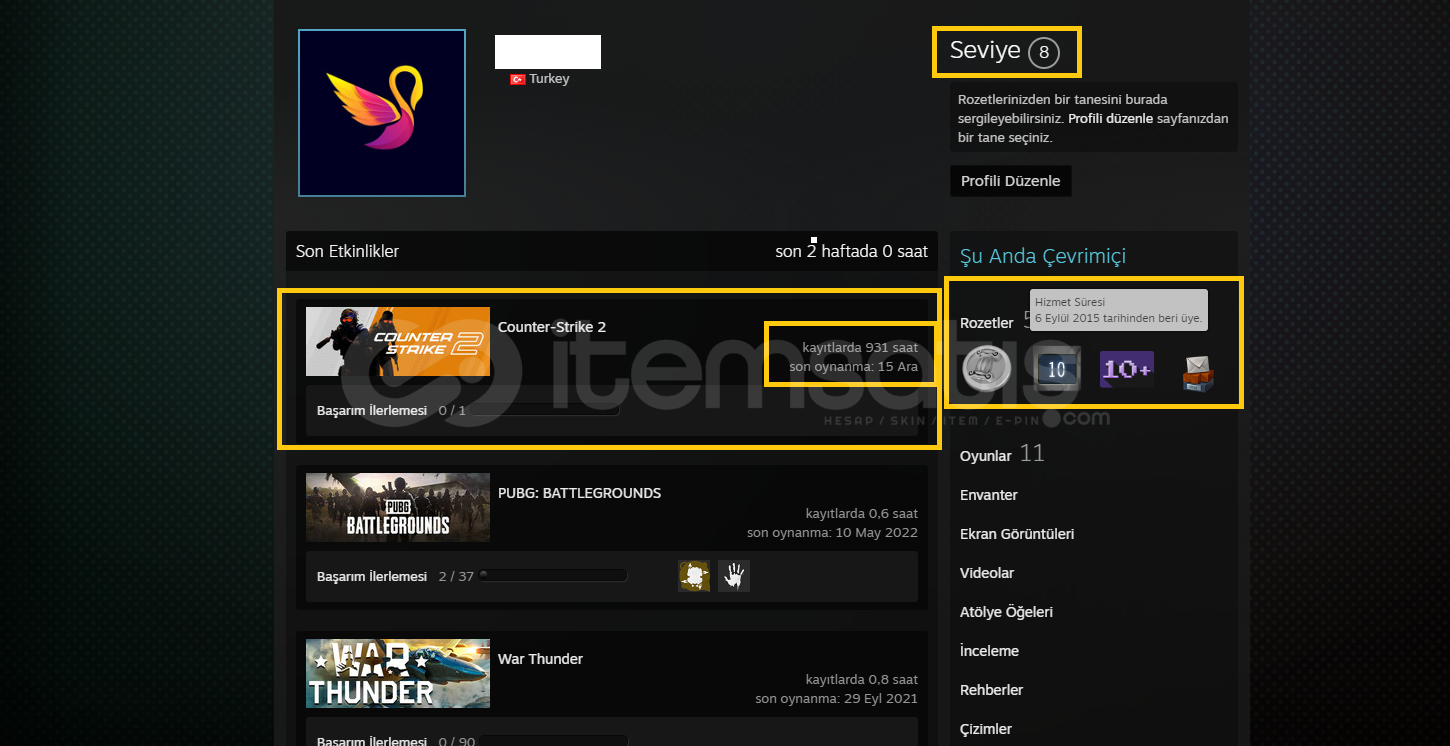Open the Rozetler badges link

tap(987, 323)
